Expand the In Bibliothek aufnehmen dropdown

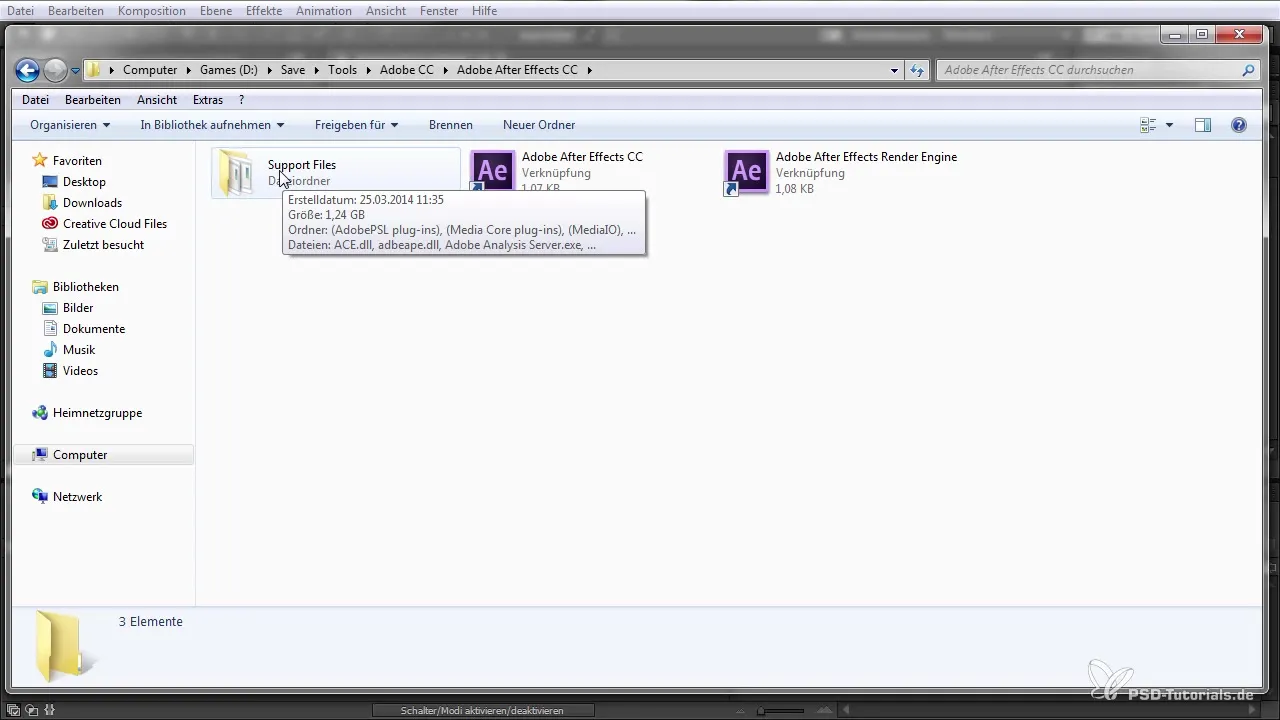(x=212, y=125)
